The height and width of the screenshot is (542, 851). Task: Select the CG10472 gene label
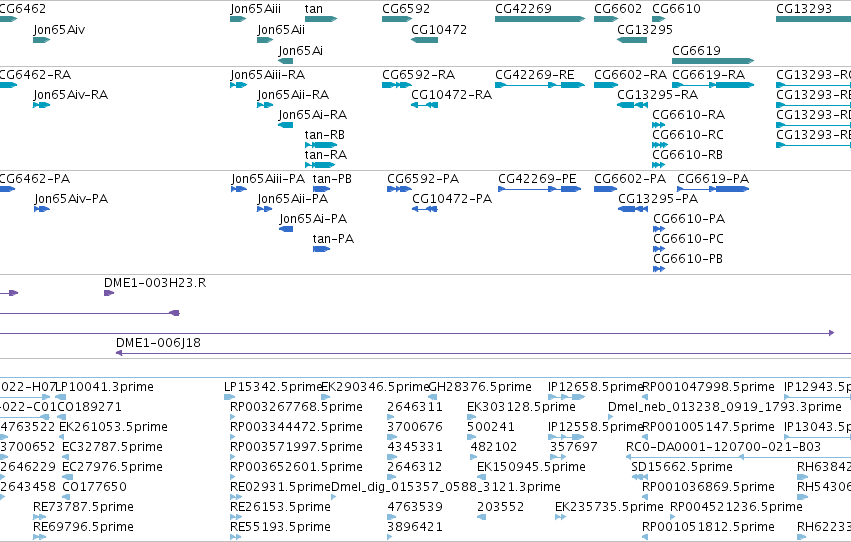(439, 29)
